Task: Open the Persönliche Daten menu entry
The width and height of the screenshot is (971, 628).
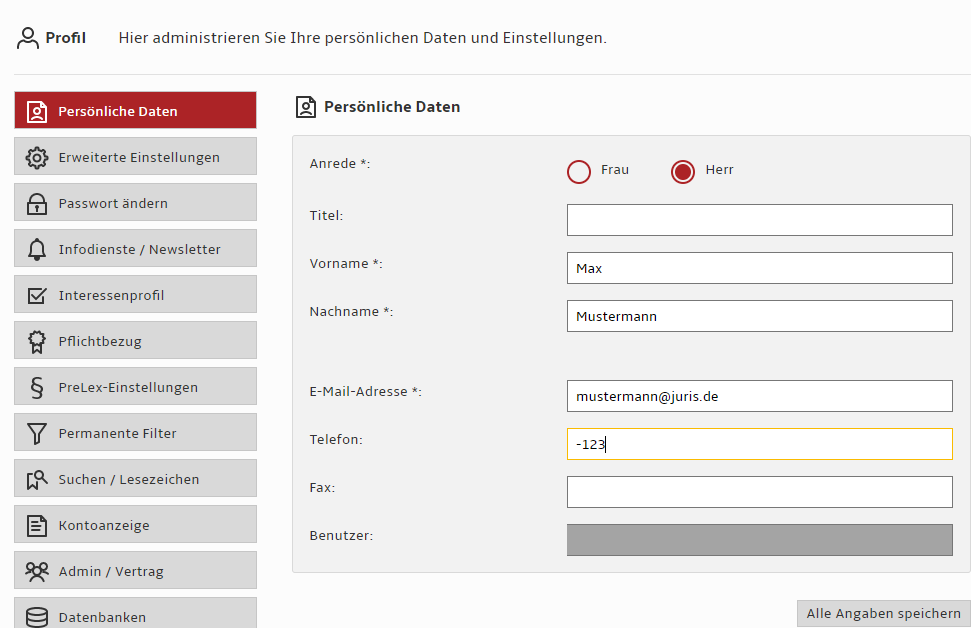Action: click(135, 110)
